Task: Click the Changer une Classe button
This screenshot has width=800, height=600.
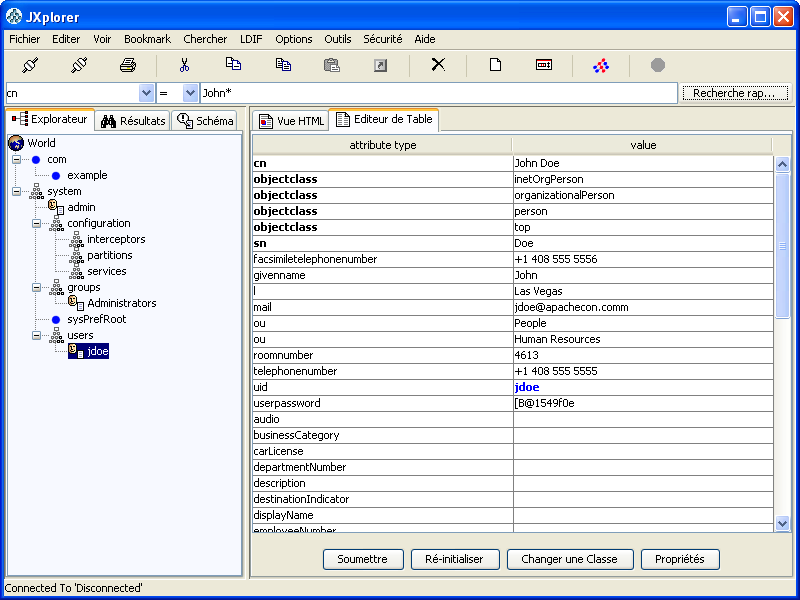Action: 570,559
